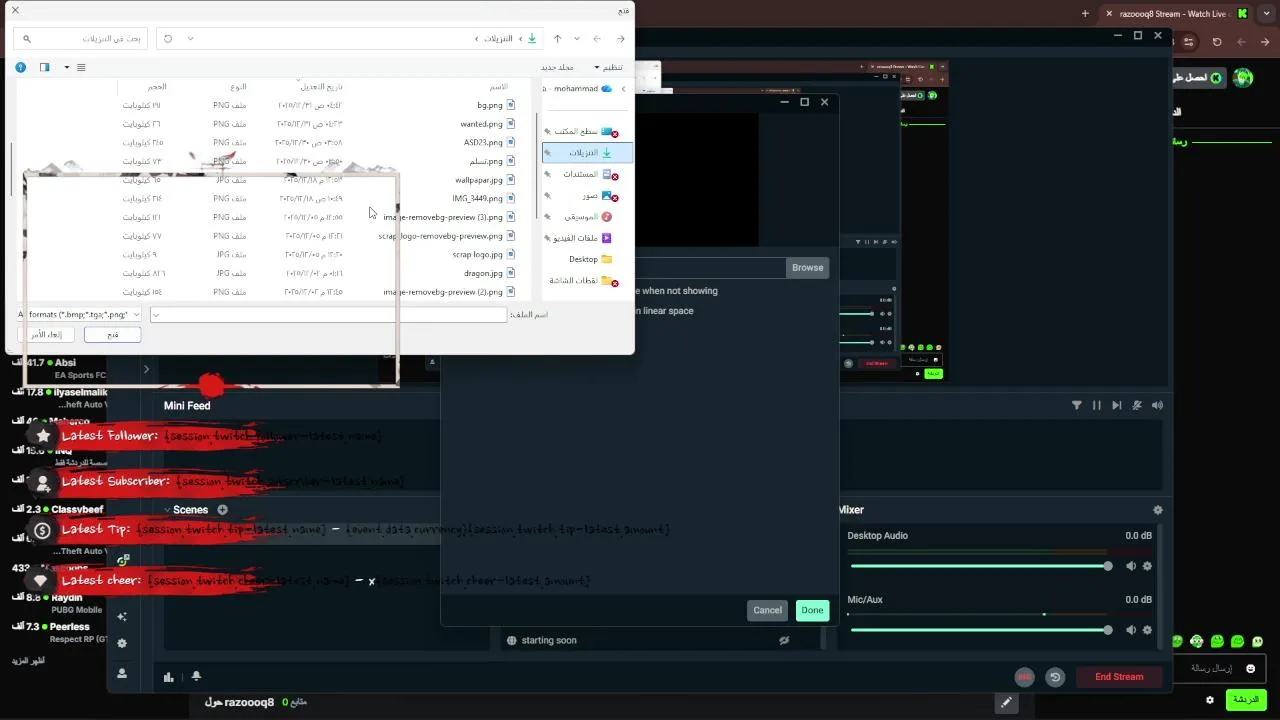This screenshot has height=720, width=1280.
Task: Open the file dialog help icon
Action: (20, 67)
